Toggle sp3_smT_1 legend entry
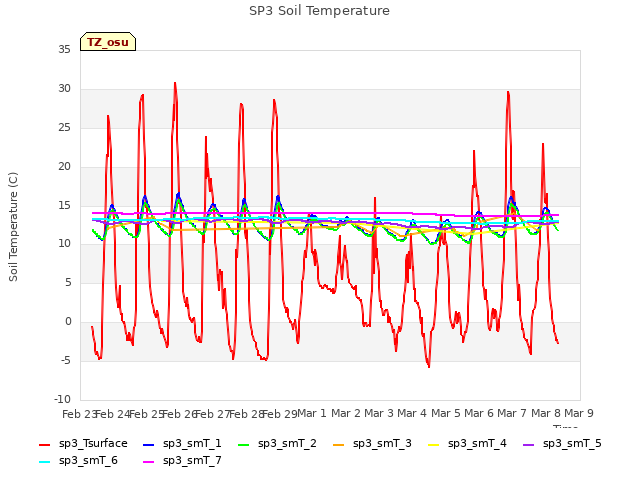The width and height of the screenshot is (640, 480). (182, 443)
